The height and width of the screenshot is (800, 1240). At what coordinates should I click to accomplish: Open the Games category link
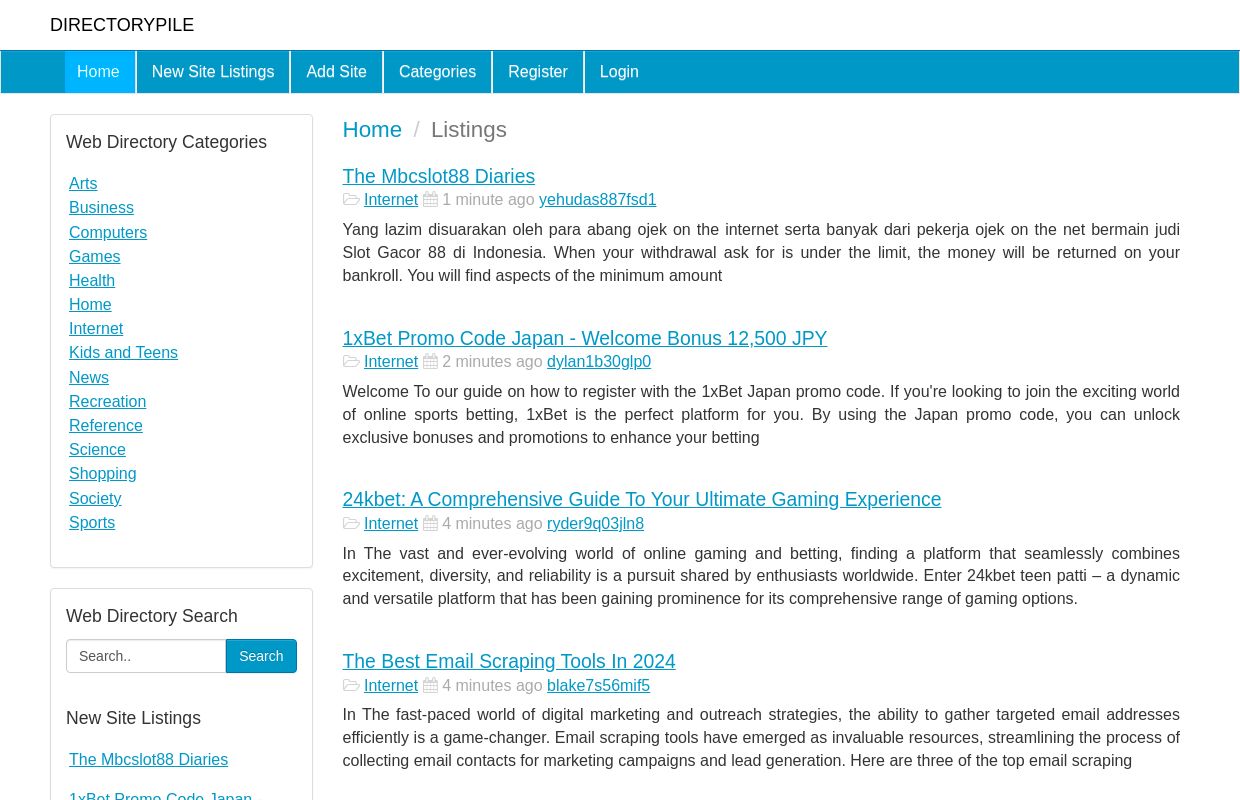(x=94, y=257)
